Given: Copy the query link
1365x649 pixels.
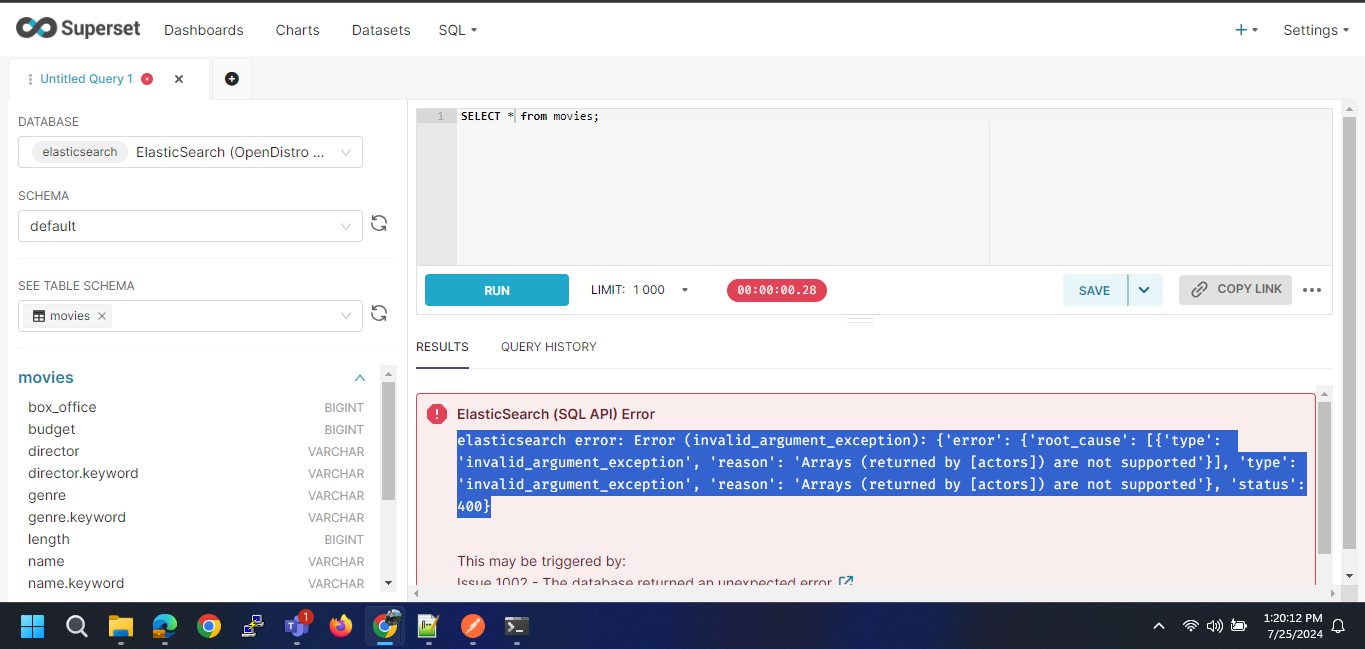Looking at the screenshot, I should [x=1236, y=289].
